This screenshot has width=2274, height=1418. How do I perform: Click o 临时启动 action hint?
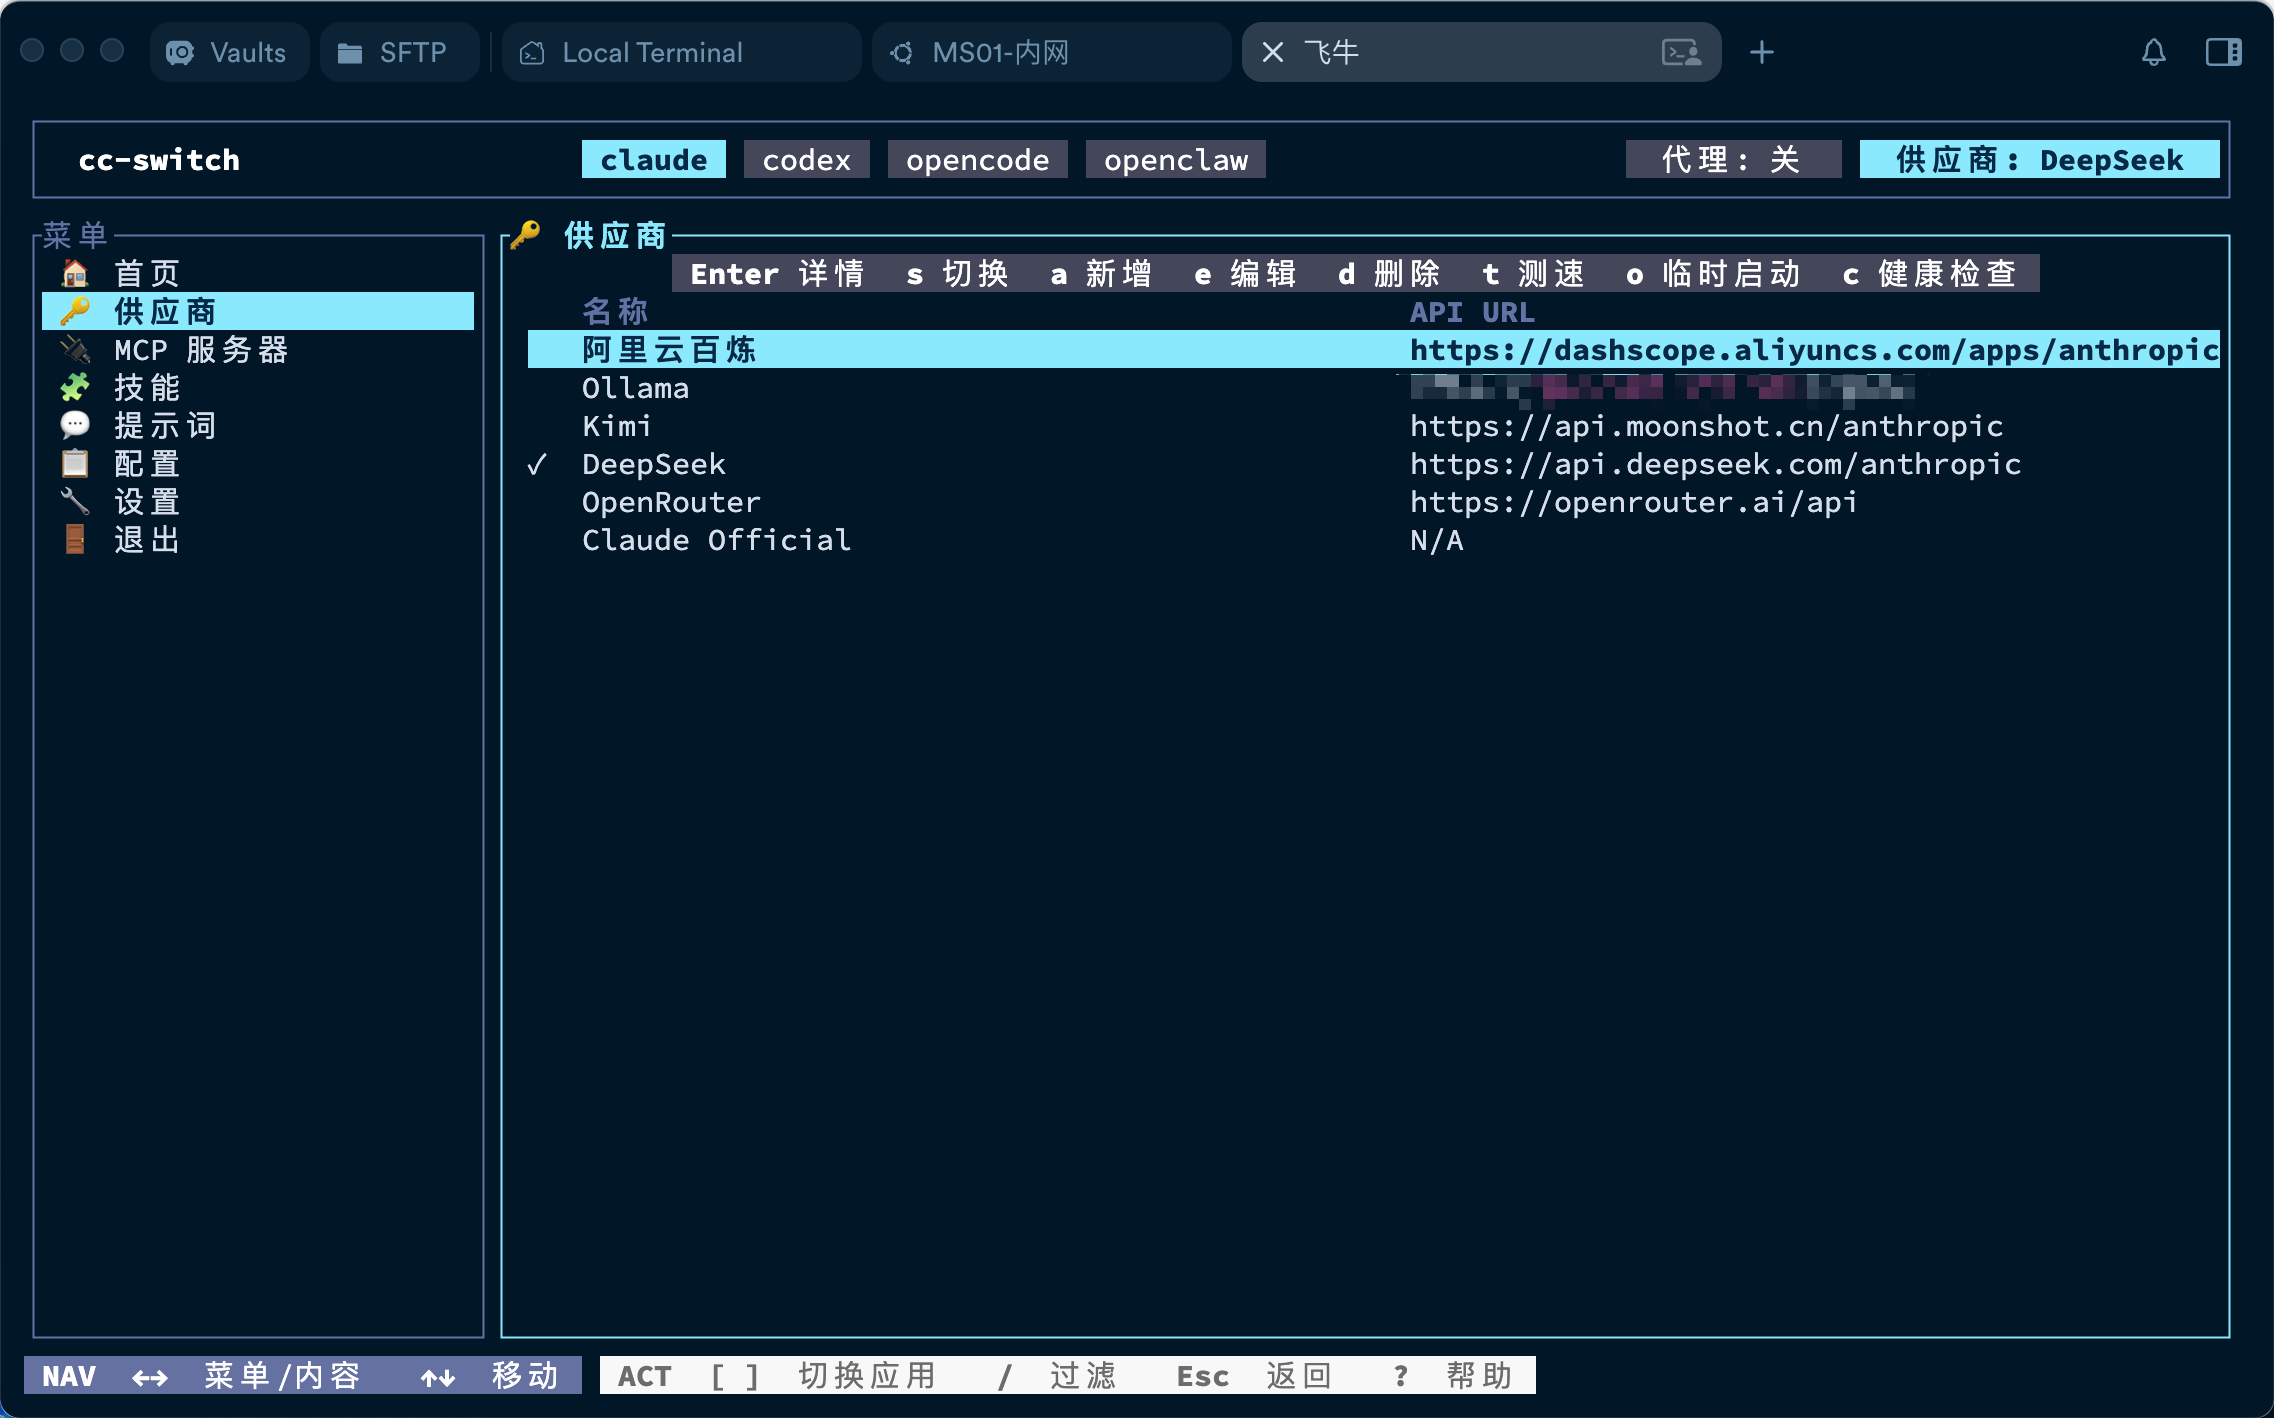1713,274
